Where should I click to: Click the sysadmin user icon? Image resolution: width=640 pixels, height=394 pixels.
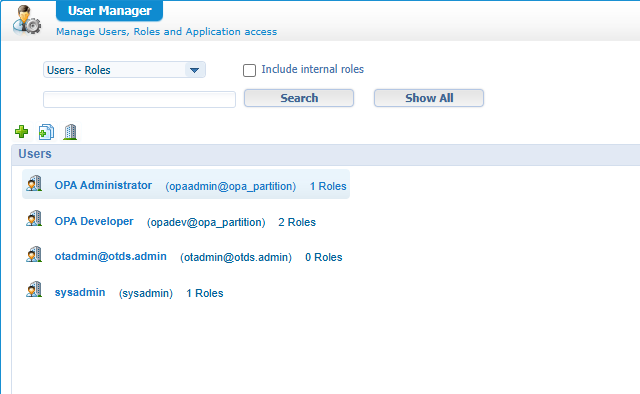(x=34, y=289)
